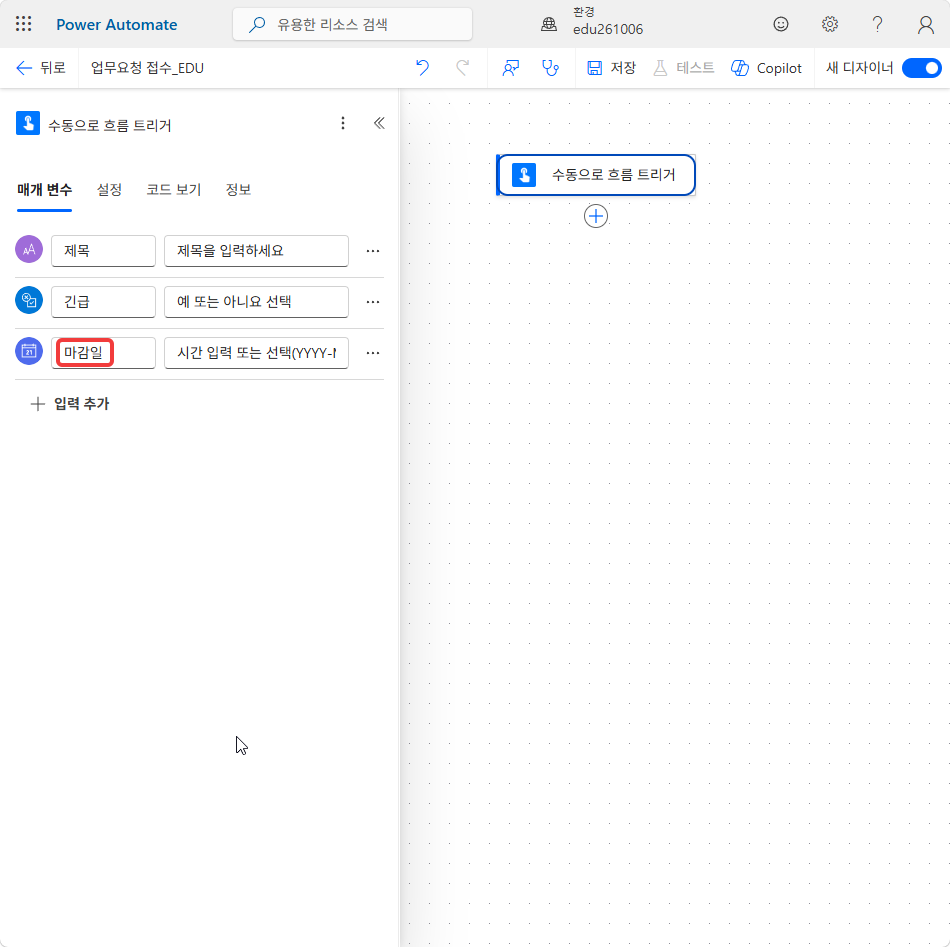Open the settings gear icon
The image size is (950, 947).
click(829, 24)
